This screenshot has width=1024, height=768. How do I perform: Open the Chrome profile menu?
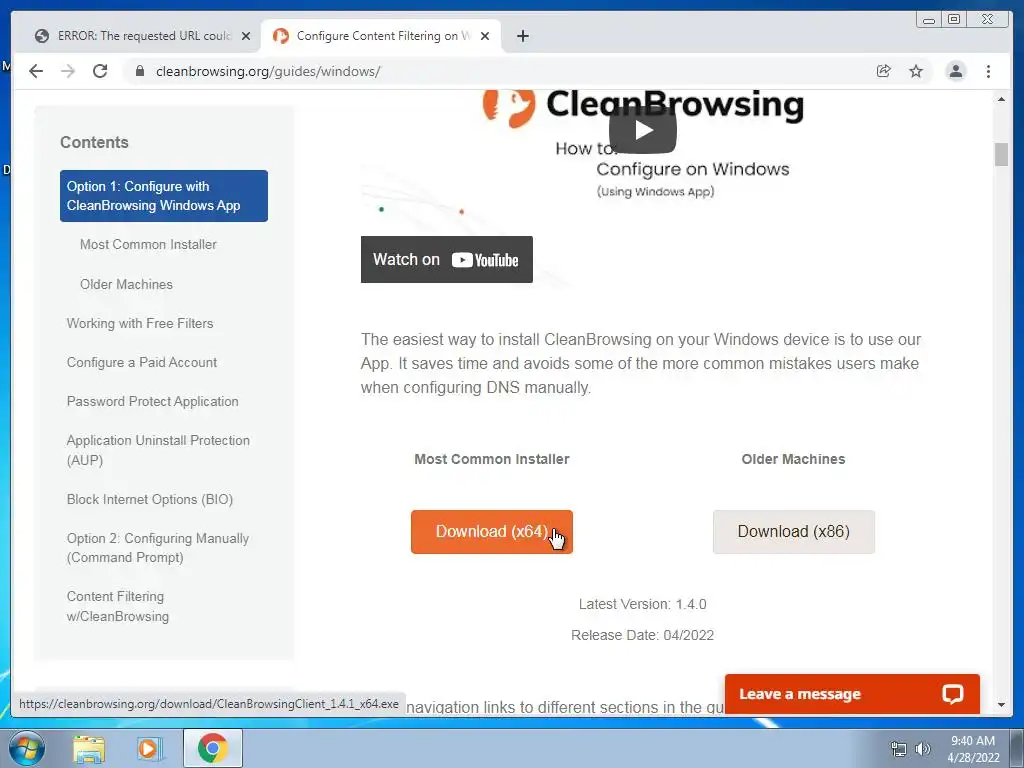click(x=955, y=71)
